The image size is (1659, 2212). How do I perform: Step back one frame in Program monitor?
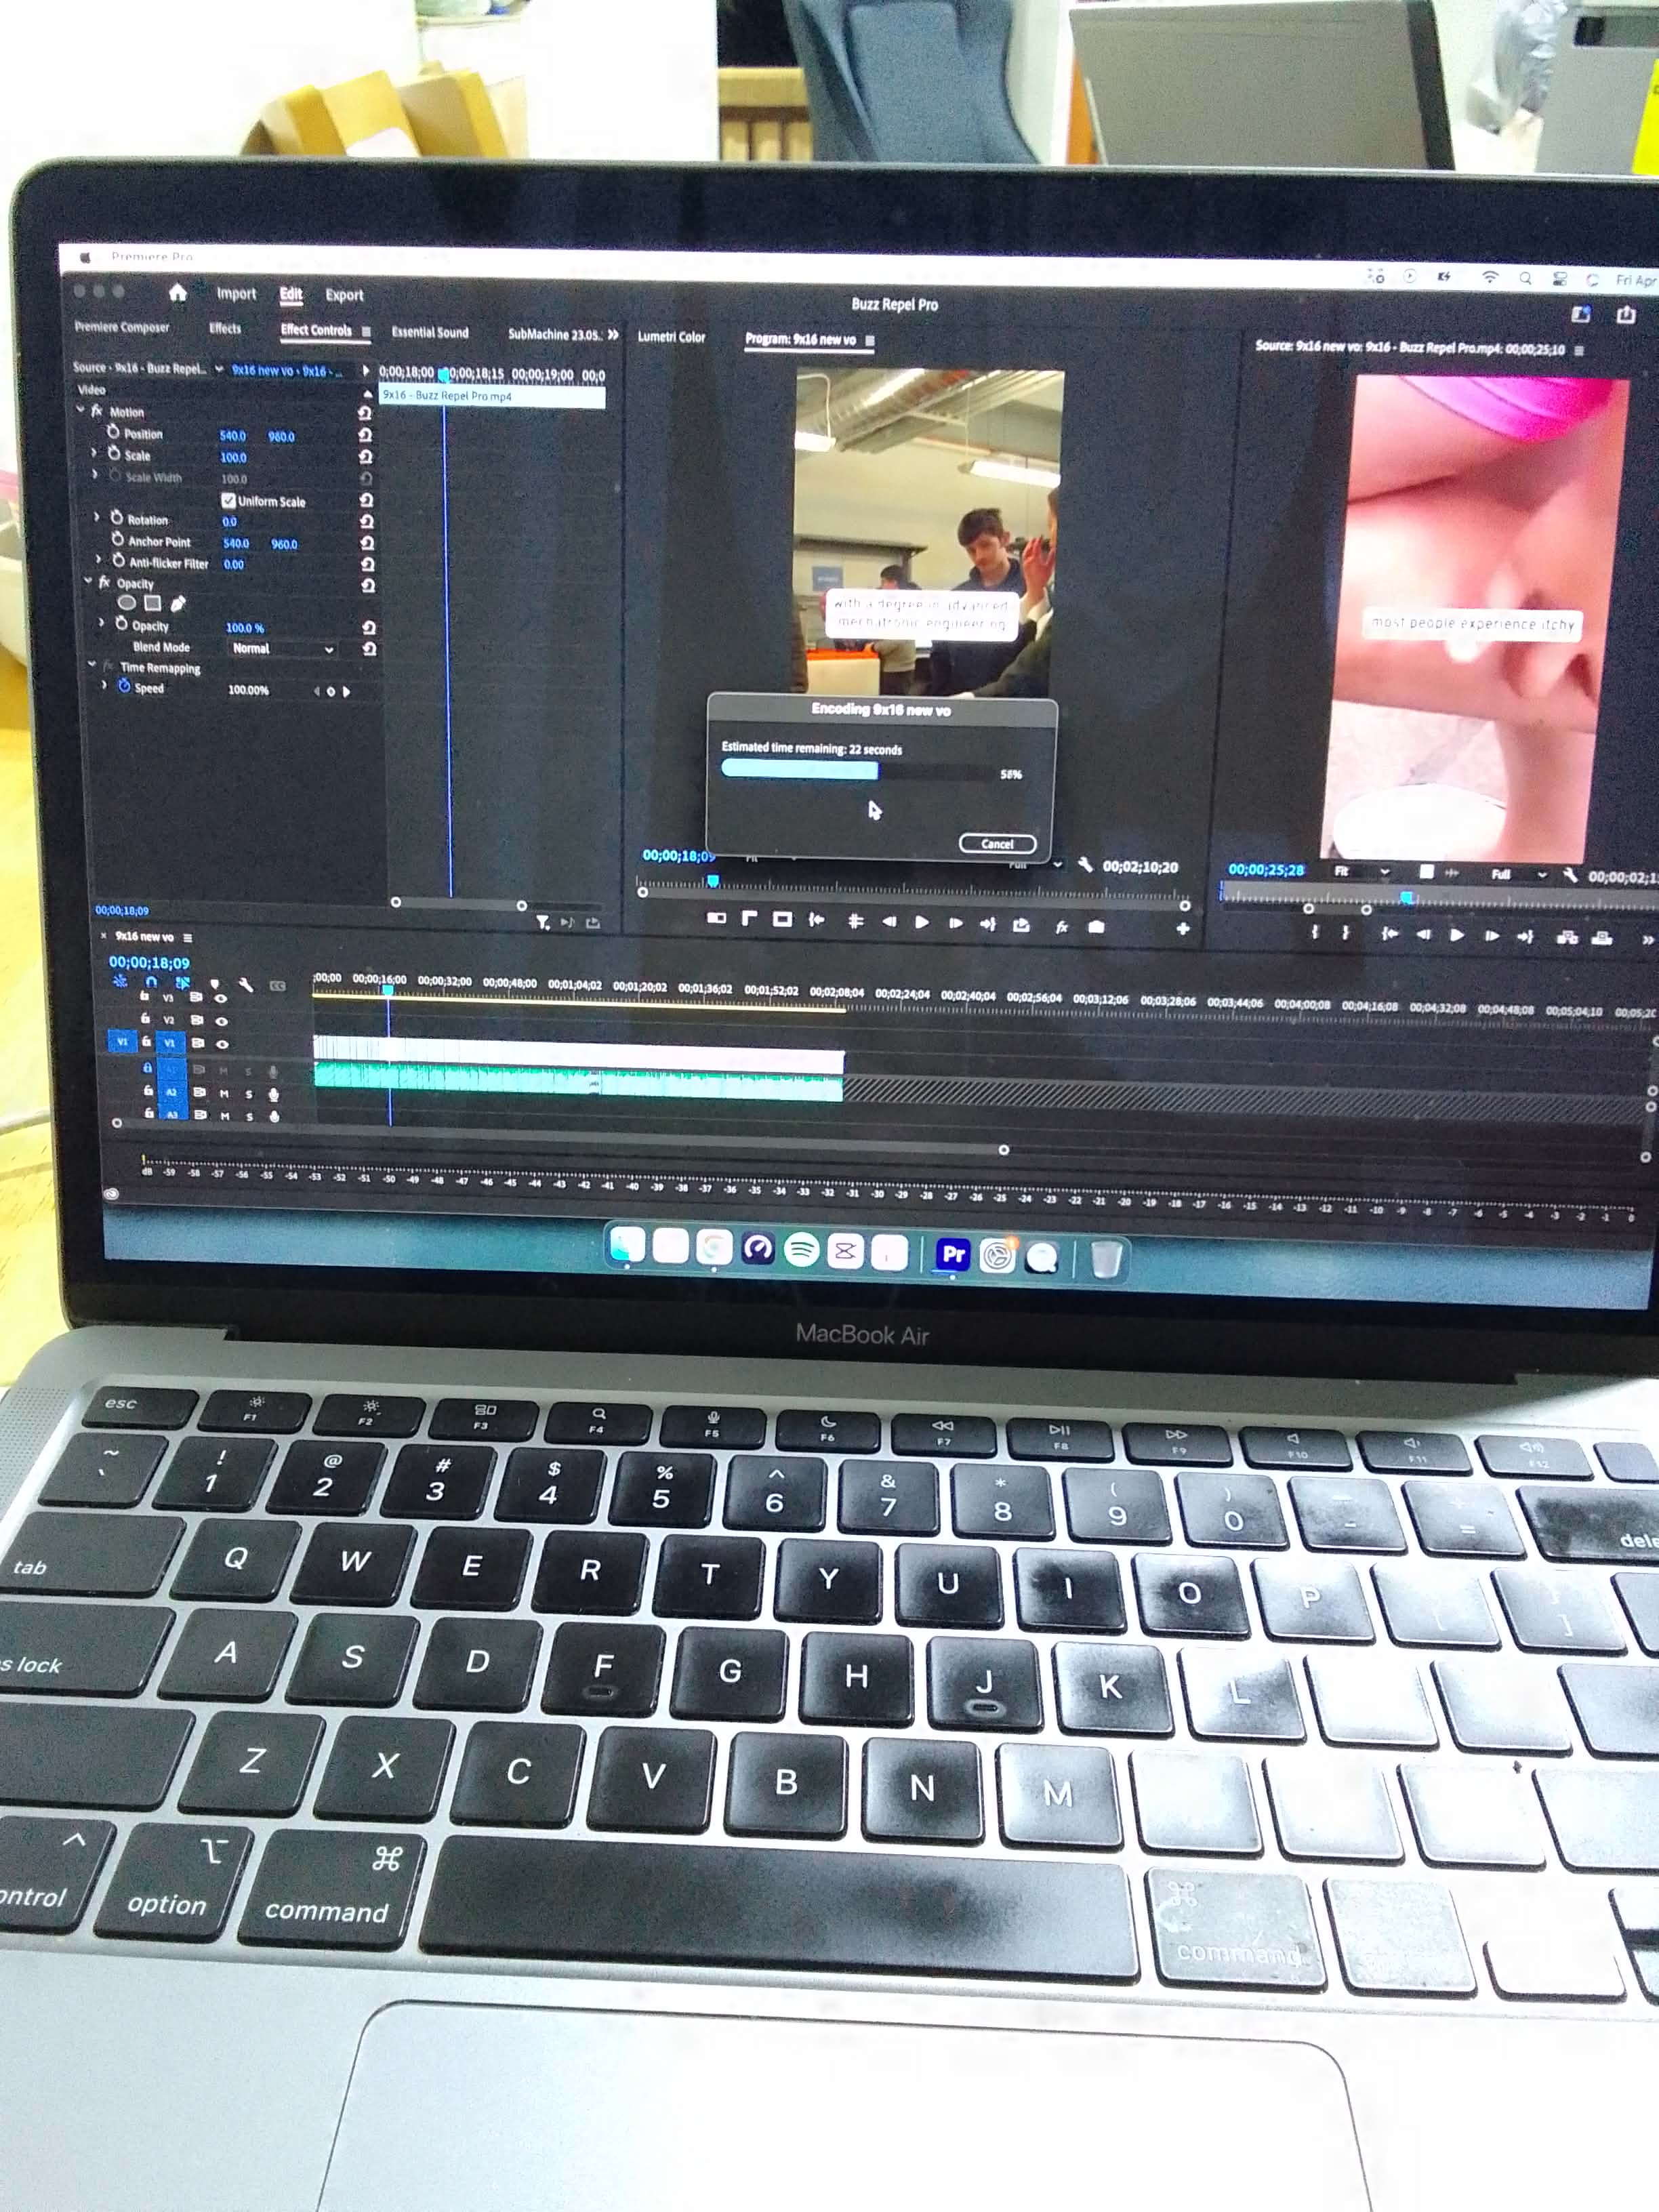[889, 922]
